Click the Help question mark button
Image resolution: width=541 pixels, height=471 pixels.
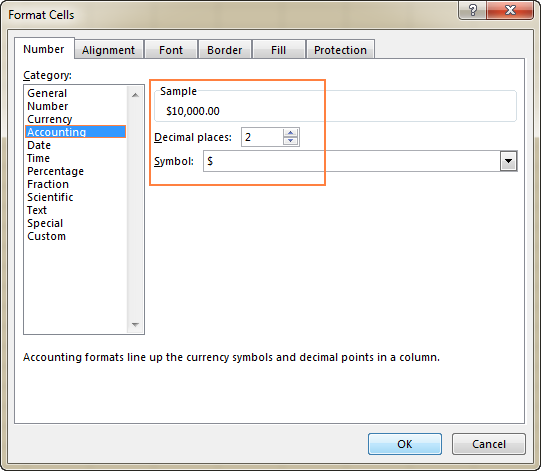472,10
